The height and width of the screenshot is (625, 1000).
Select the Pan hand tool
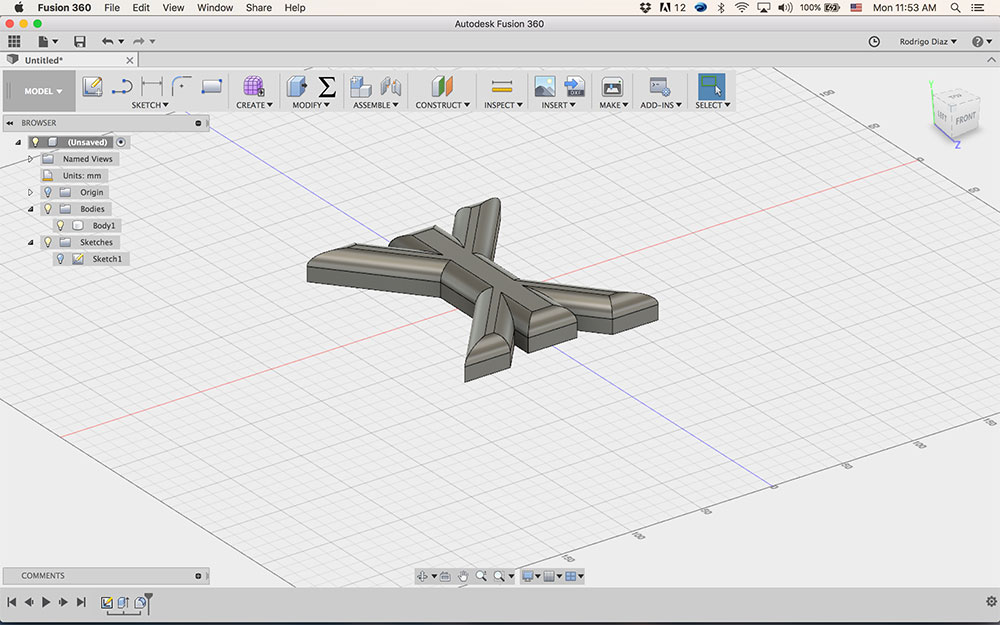pyautogui.click(x=463, y=577)
